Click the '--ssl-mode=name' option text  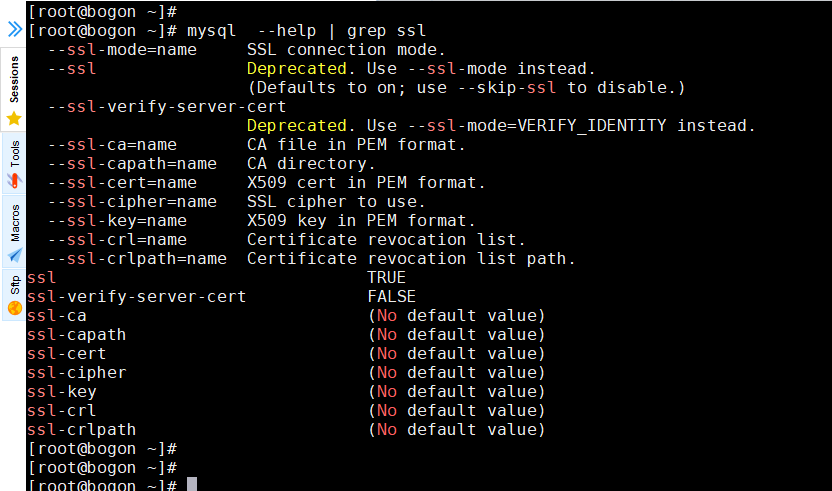click(122, 50)
